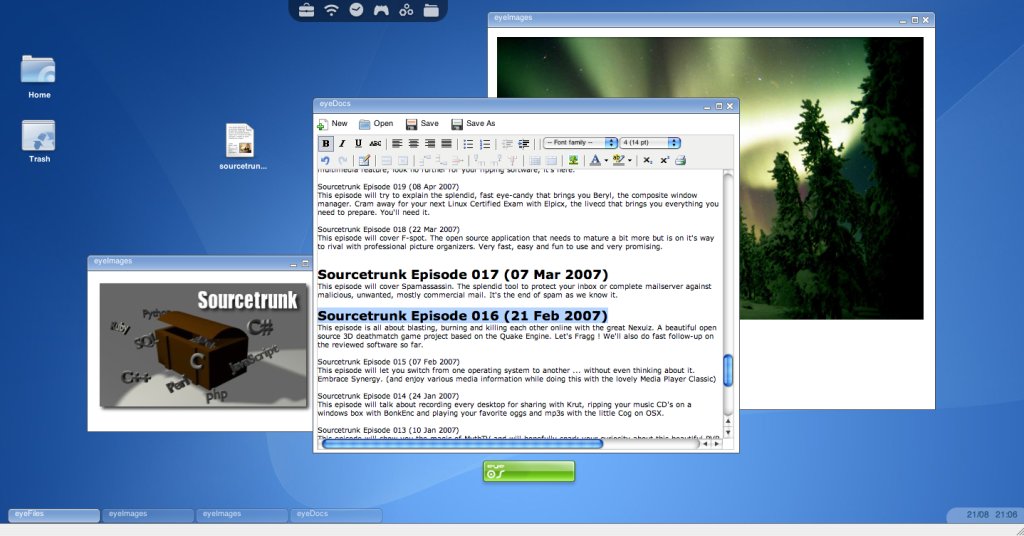Screen dimensions: 1024x536
Task: Click the 21/08 21:06 clock in tray
Action: point(991,514)
